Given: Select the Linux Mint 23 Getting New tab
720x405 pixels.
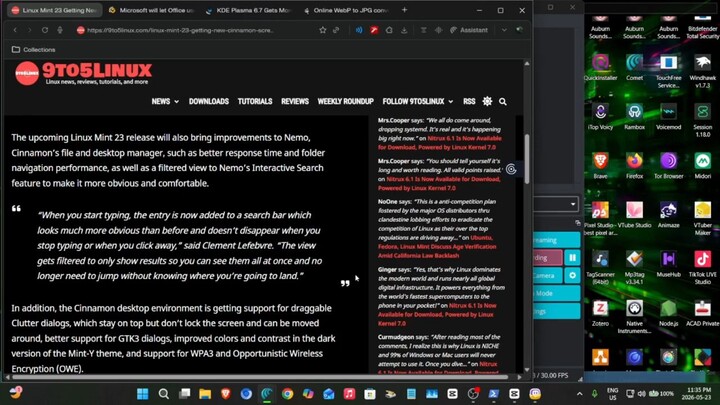Looking at the screenshot, I should (x=54, y=10).
